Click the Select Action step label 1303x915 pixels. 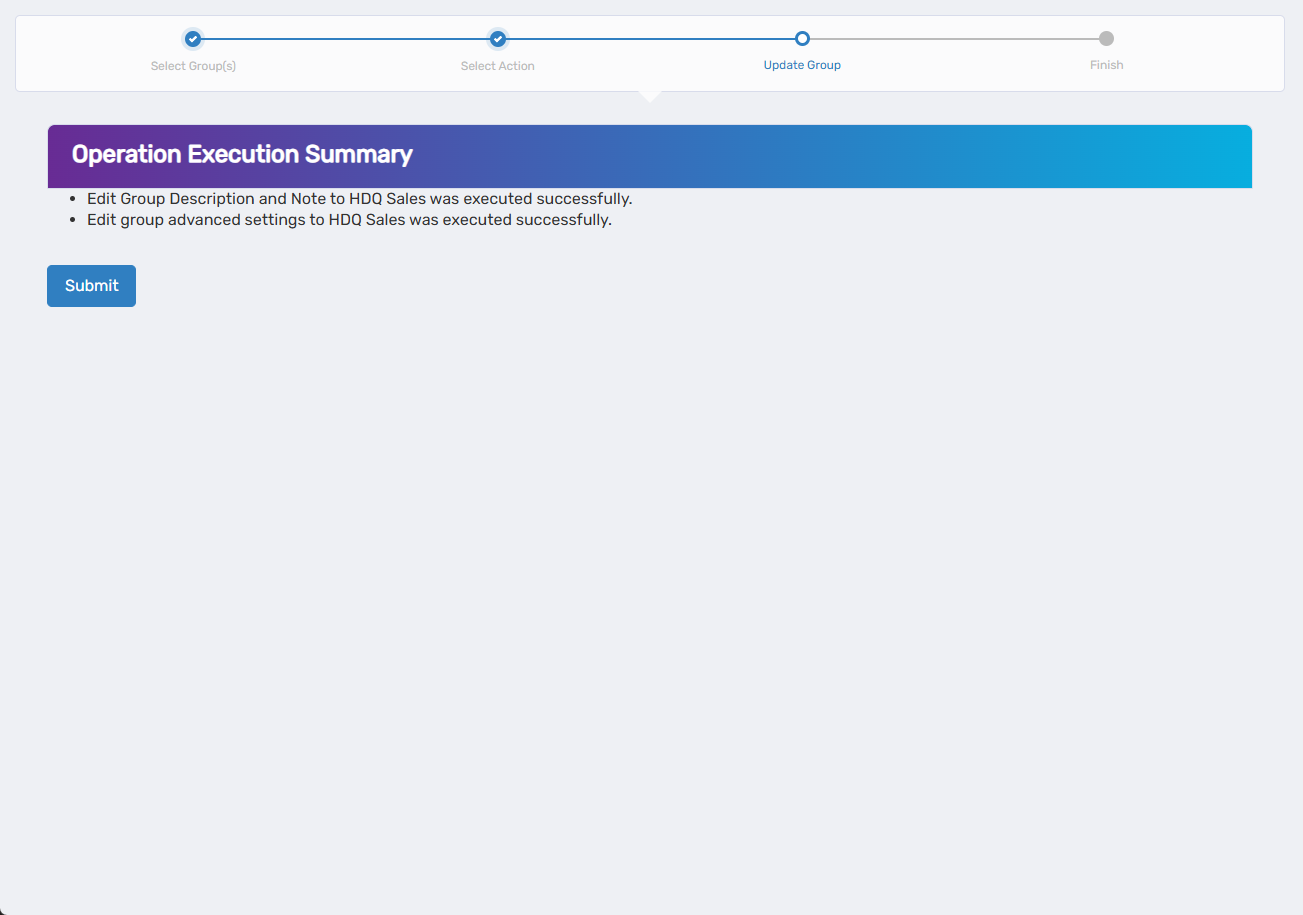497,65
